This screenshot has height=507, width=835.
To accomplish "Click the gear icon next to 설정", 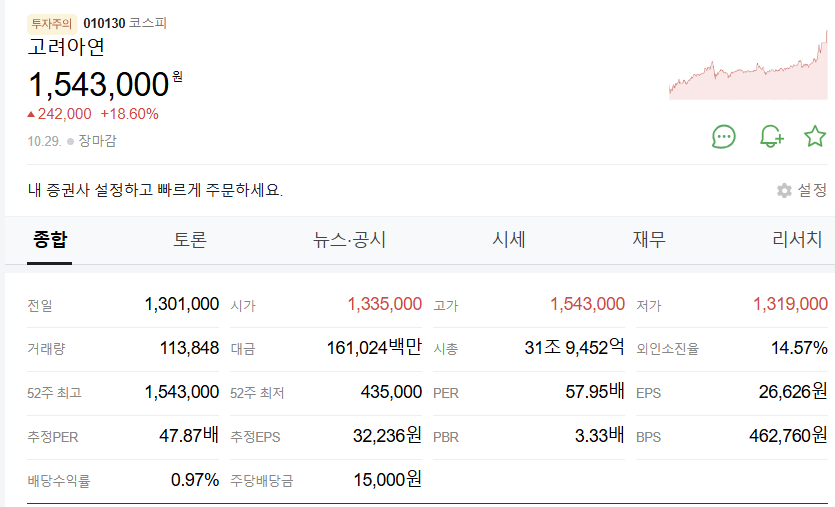I will pyautogui.click(x=784, y=190).
